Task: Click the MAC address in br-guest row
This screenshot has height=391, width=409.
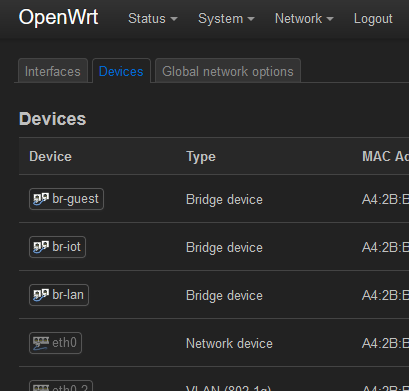Action: click(385, 200)
